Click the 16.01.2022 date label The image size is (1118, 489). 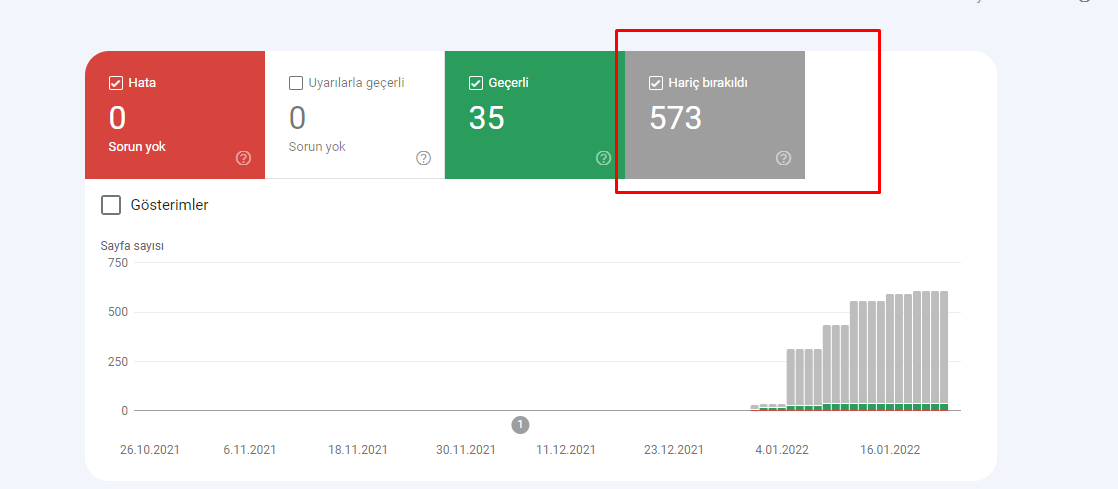[890, 450]
